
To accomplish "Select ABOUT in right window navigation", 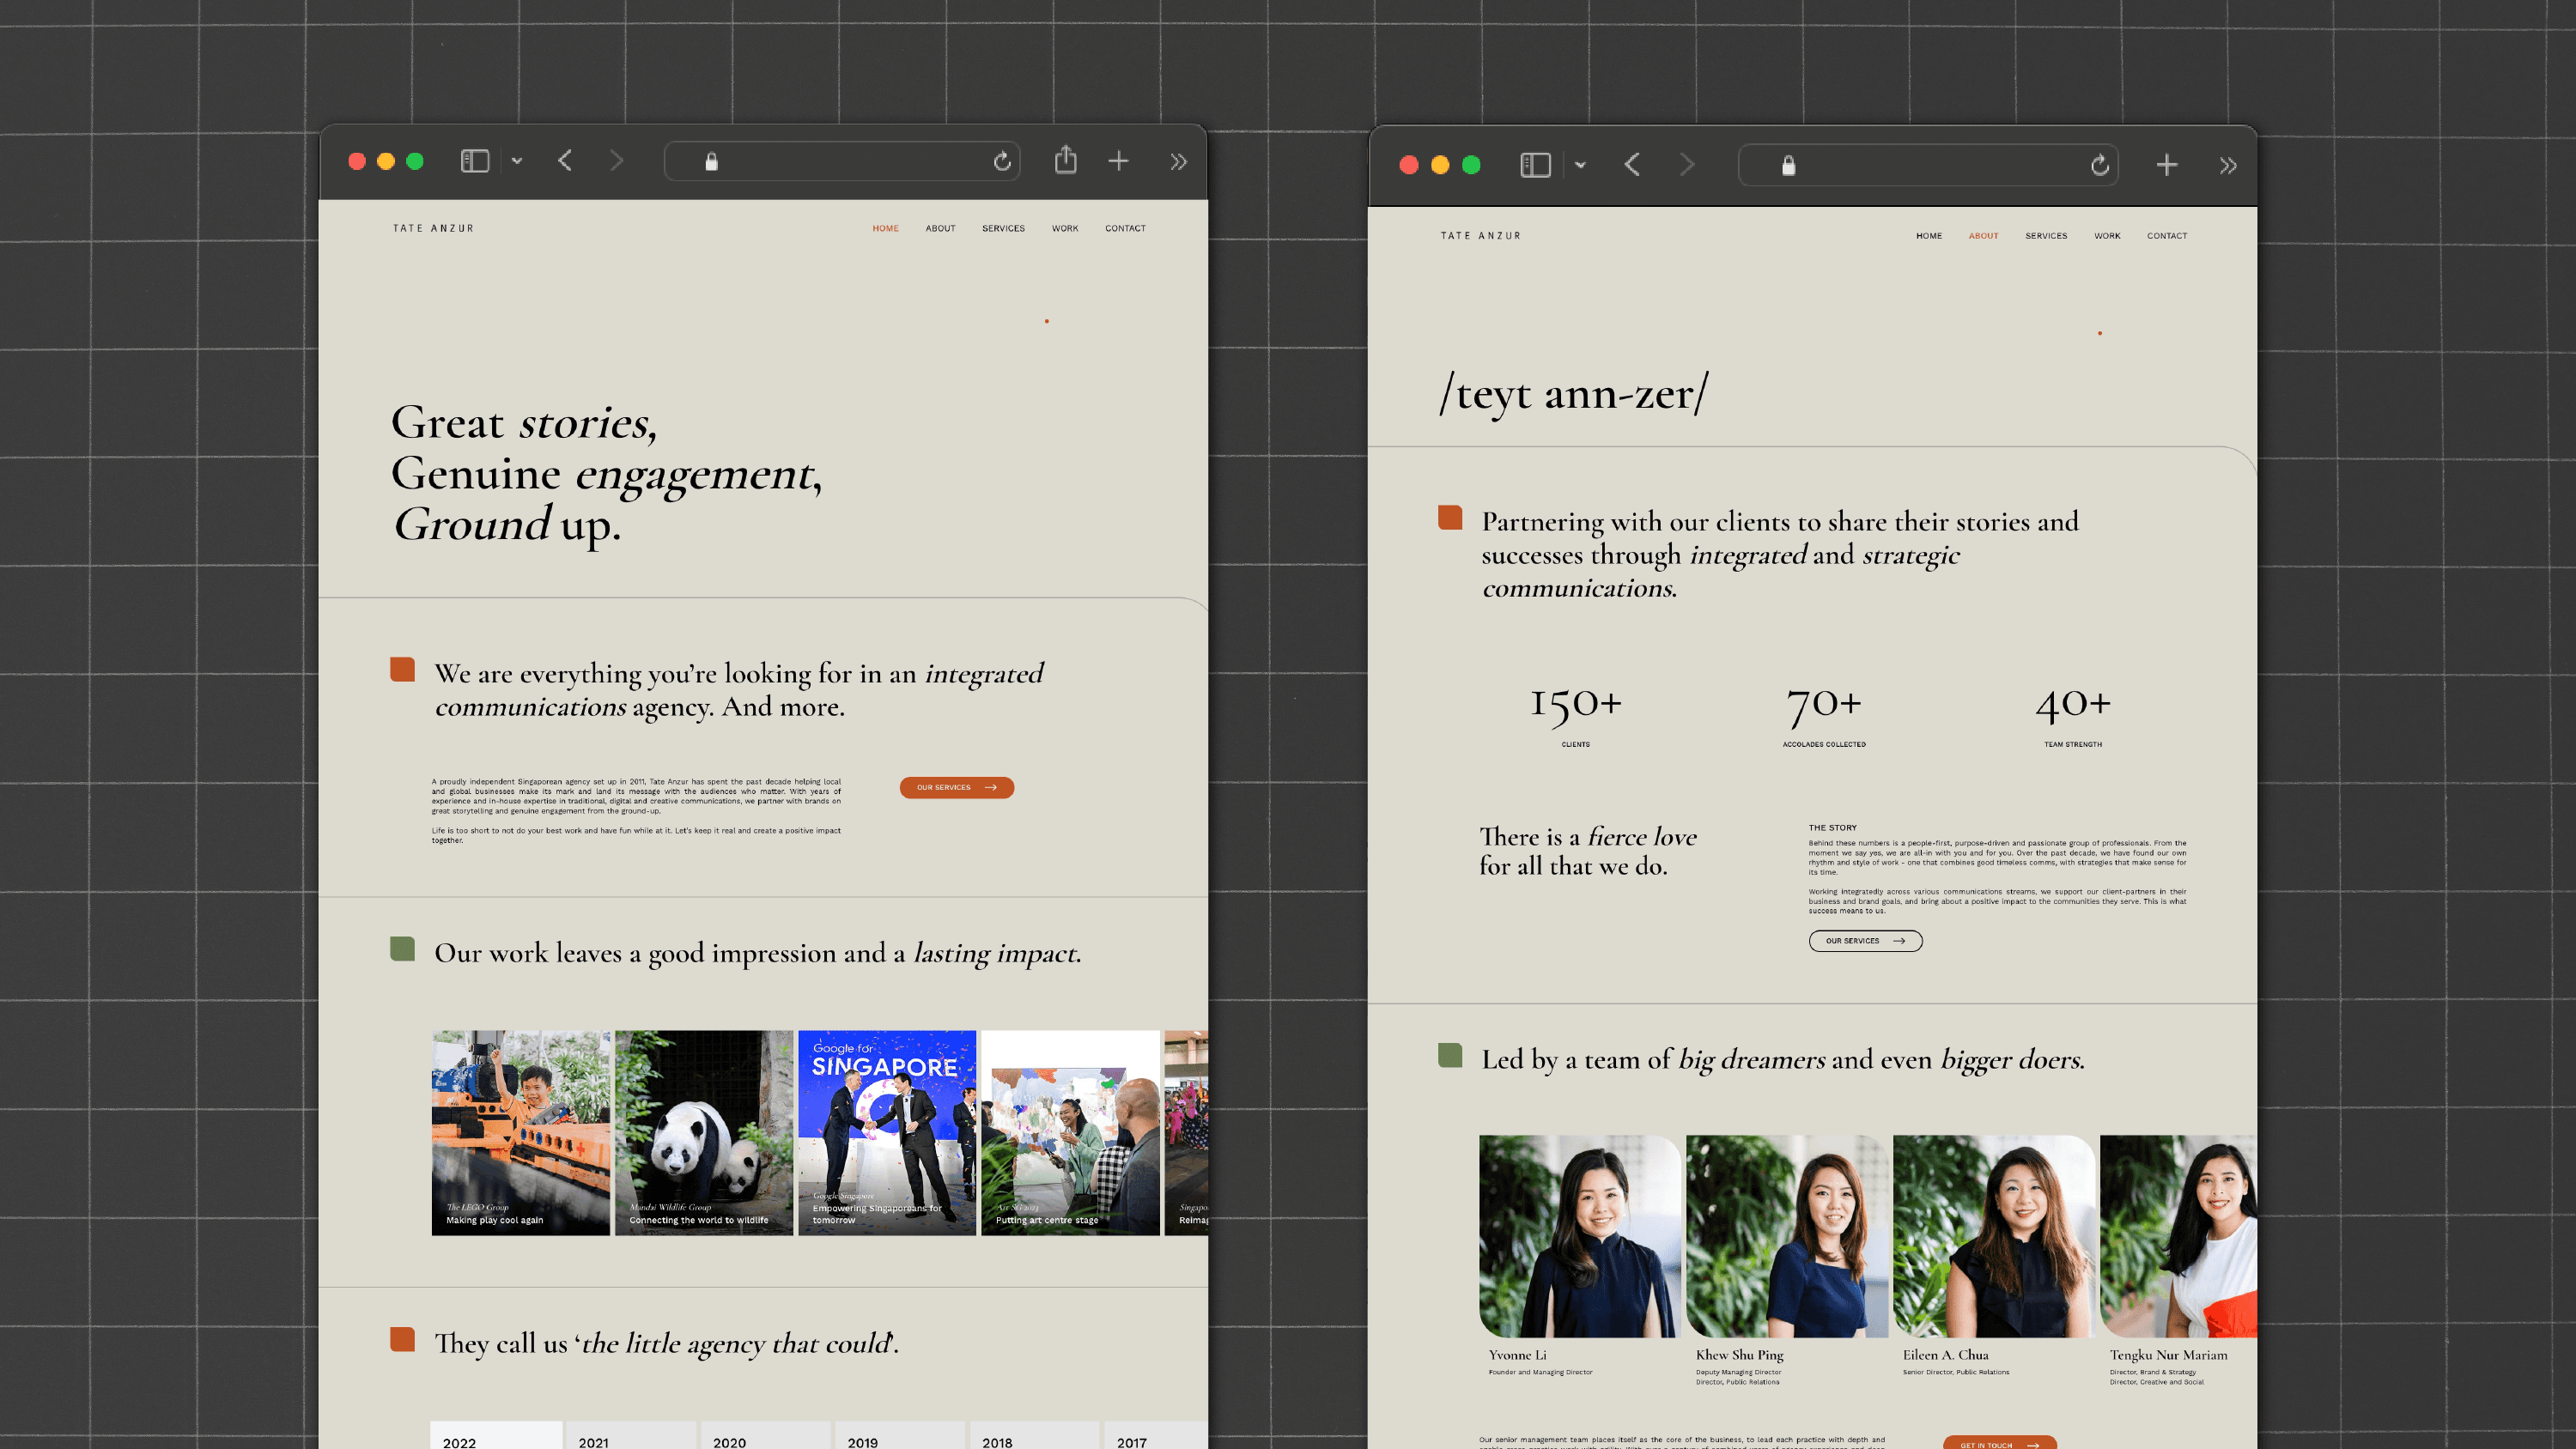I will point(1983,236).
